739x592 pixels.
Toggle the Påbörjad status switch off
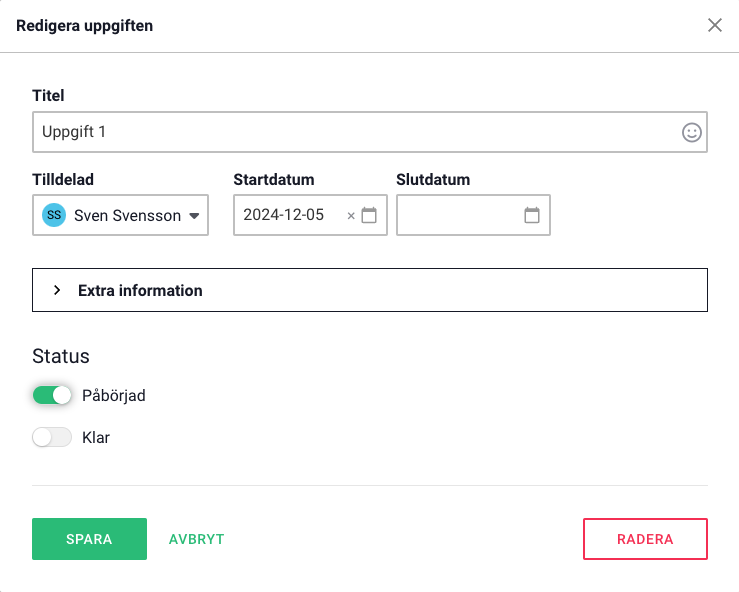(x=52, y=396)
